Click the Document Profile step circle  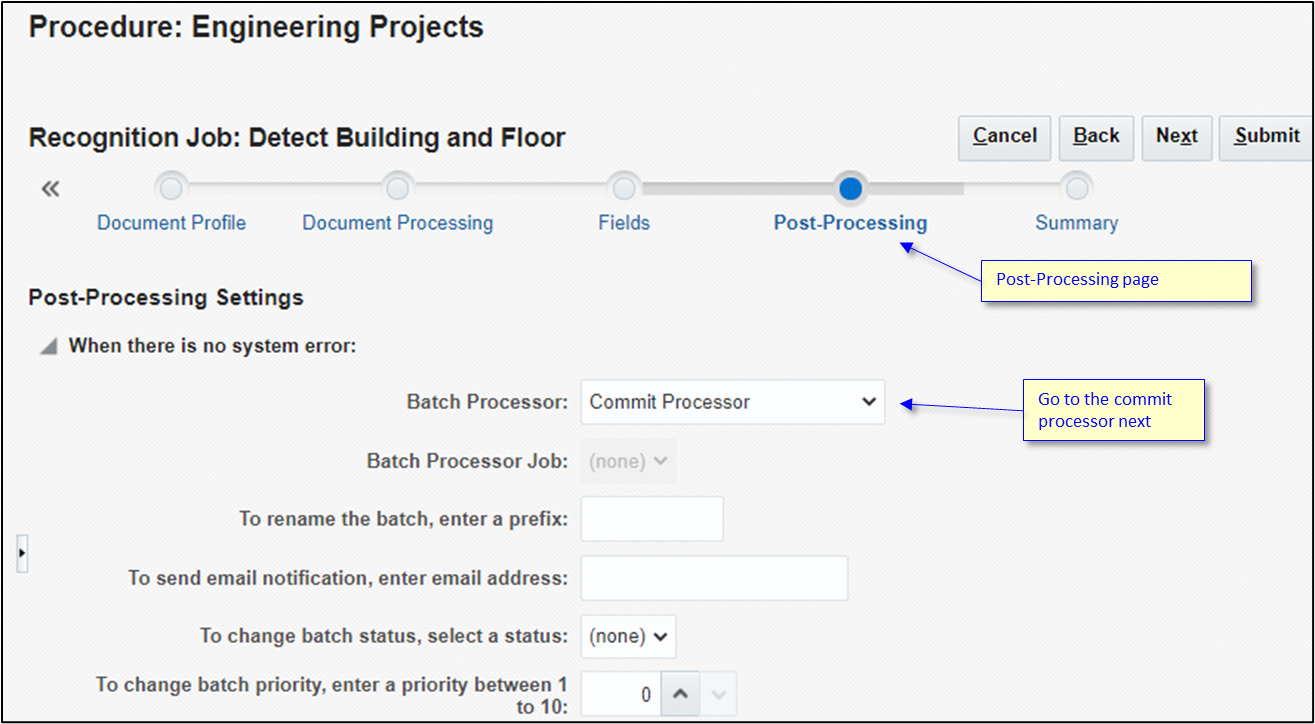point(171,188)
